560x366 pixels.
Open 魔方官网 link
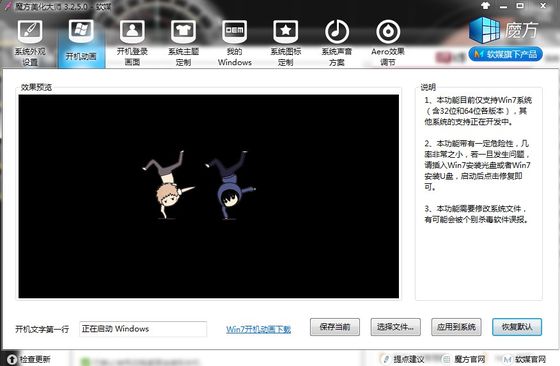(470, 359)
